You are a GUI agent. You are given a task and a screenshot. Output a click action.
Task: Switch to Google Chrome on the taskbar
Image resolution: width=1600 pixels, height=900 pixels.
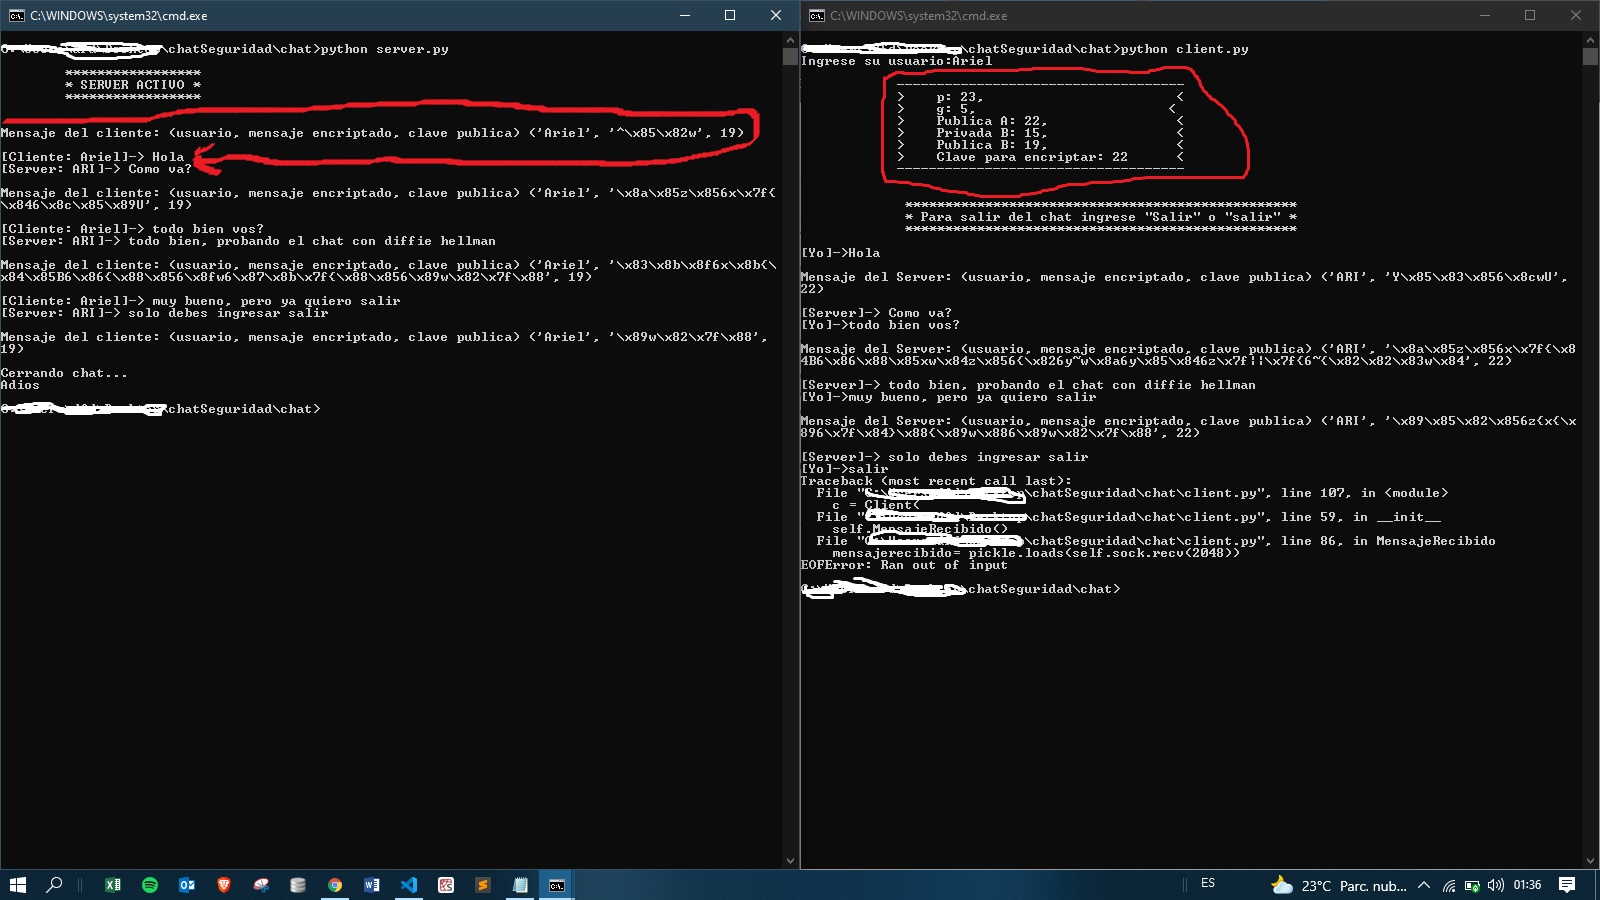(x=335, y=885)
